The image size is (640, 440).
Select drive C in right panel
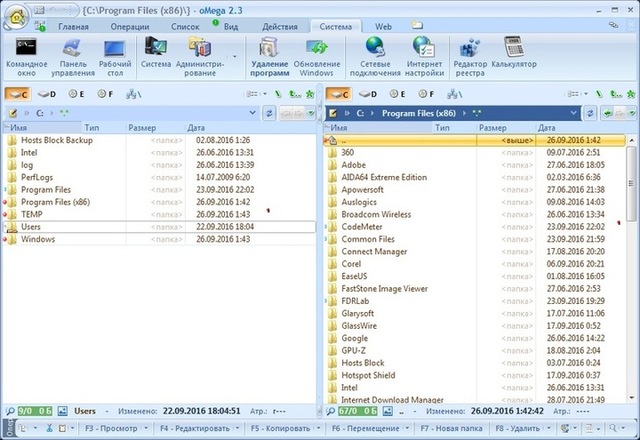345,93
